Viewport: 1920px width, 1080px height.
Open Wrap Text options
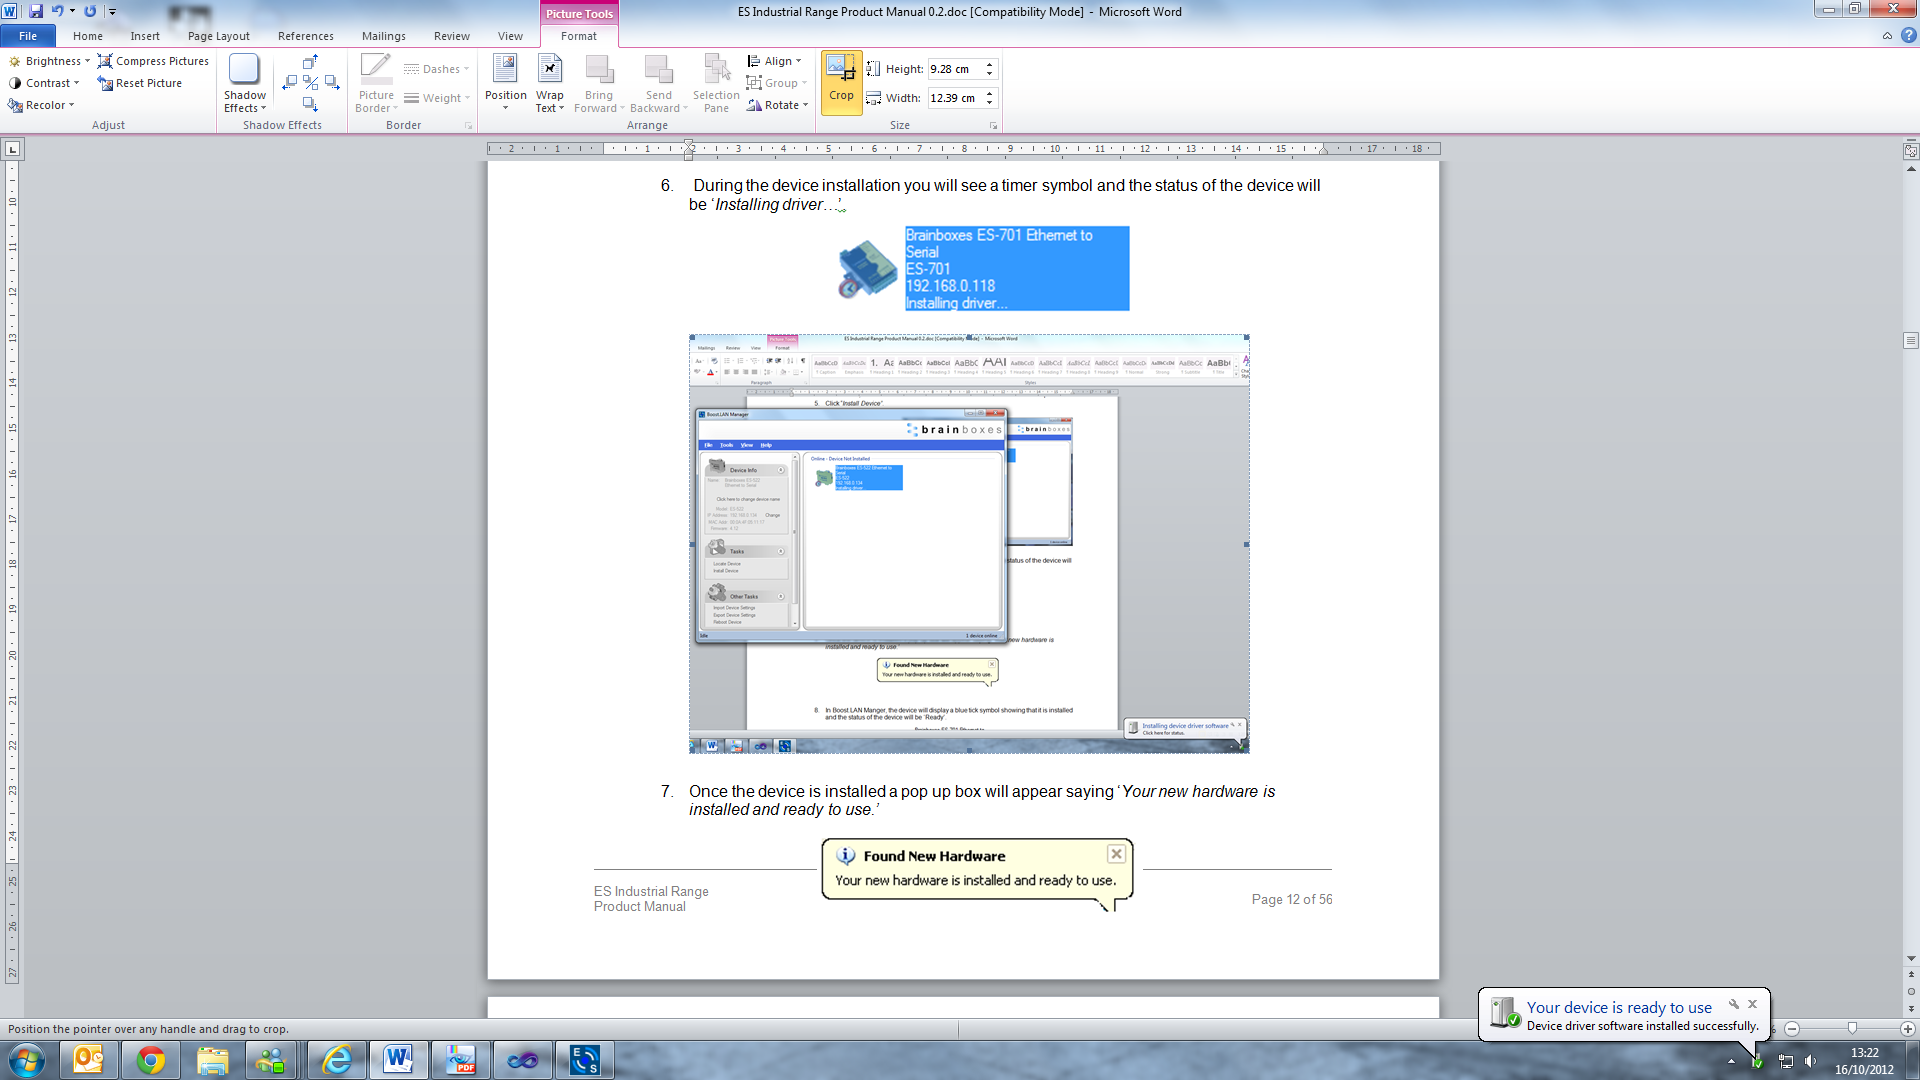(x=549, y=84)
